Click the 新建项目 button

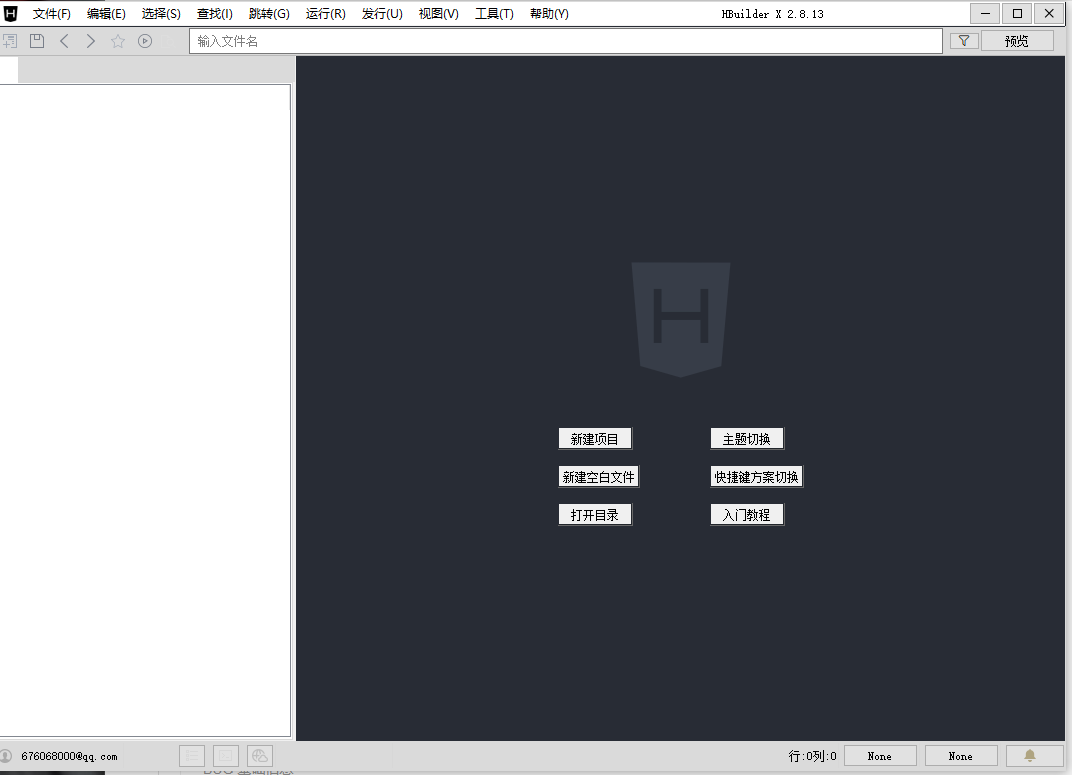click(x=595, y=439)
